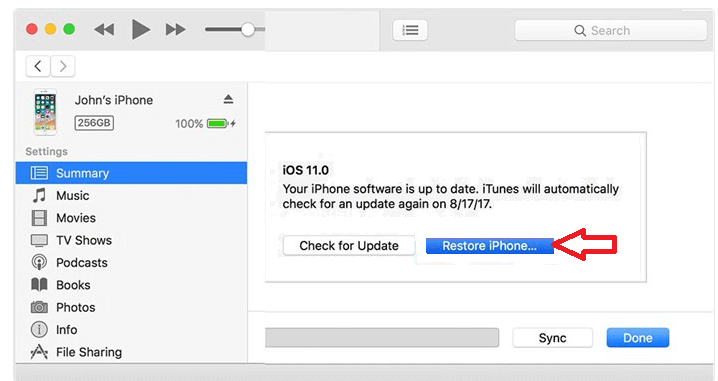The width and height of the screenshot is (718, 381).
Task: Click the Music note icon
Action: point(39,196)
